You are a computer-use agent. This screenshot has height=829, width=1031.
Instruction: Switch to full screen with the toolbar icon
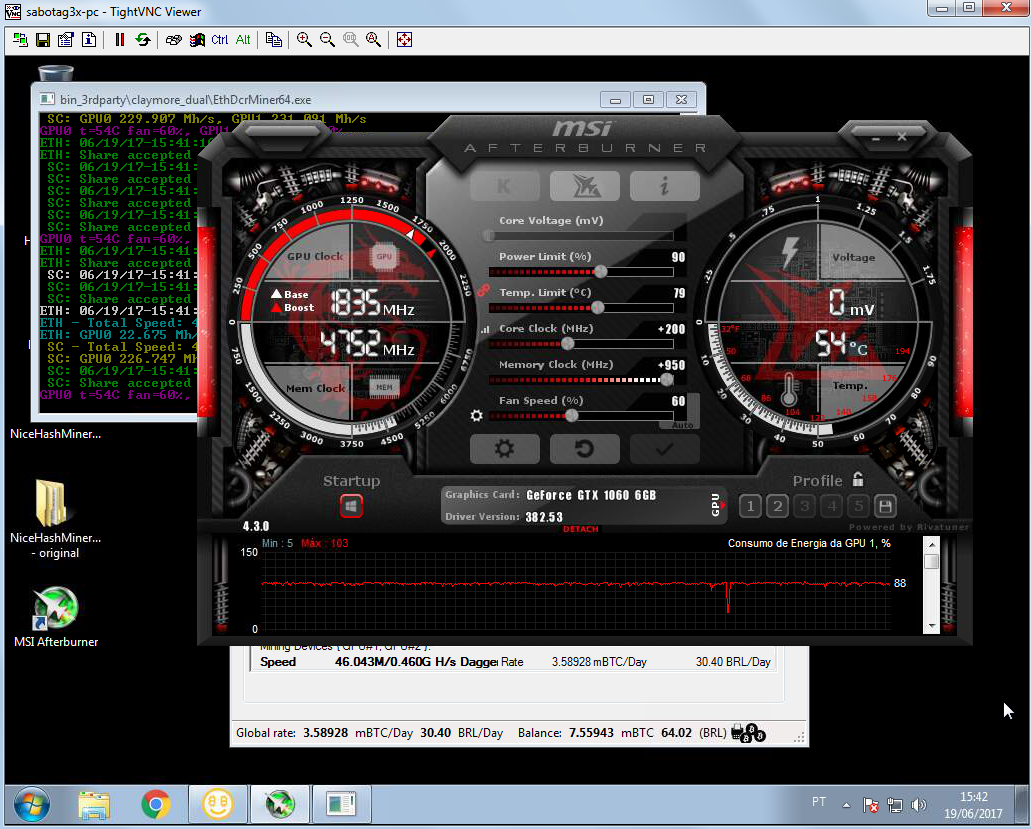(x=404, y=40)
